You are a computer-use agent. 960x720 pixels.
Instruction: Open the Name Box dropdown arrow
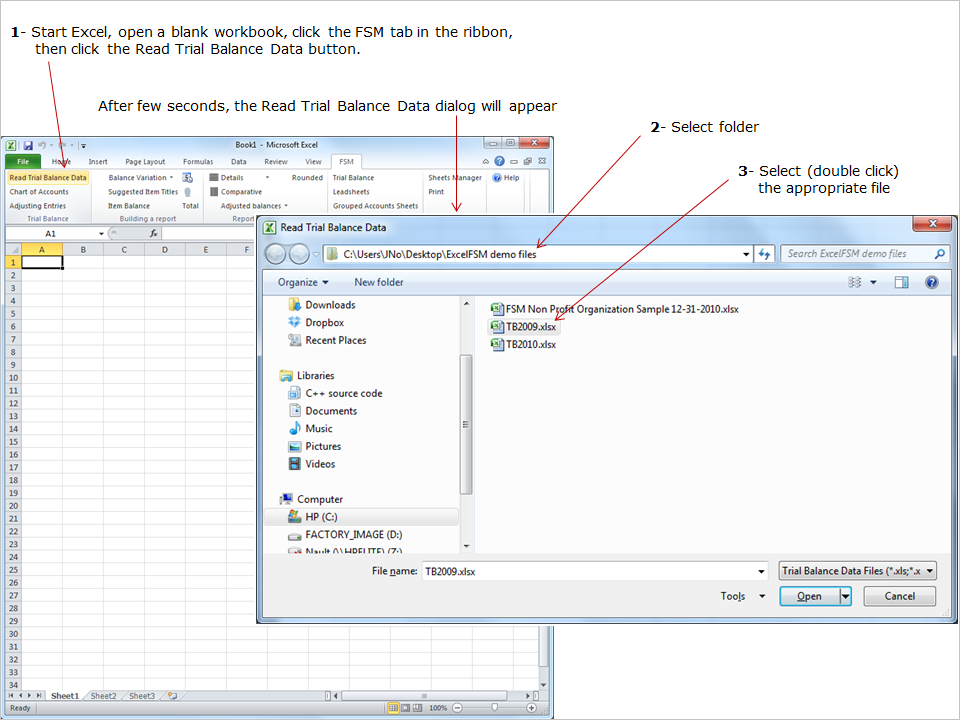pyautogui.click(x=101, y=234)
